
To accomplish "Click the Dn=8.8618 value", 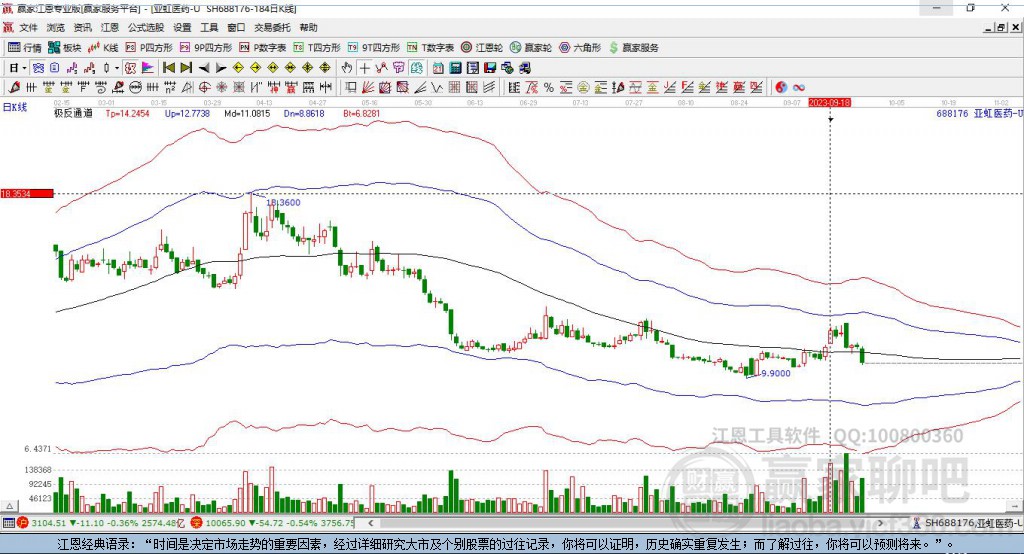I will tap(304, 113).
